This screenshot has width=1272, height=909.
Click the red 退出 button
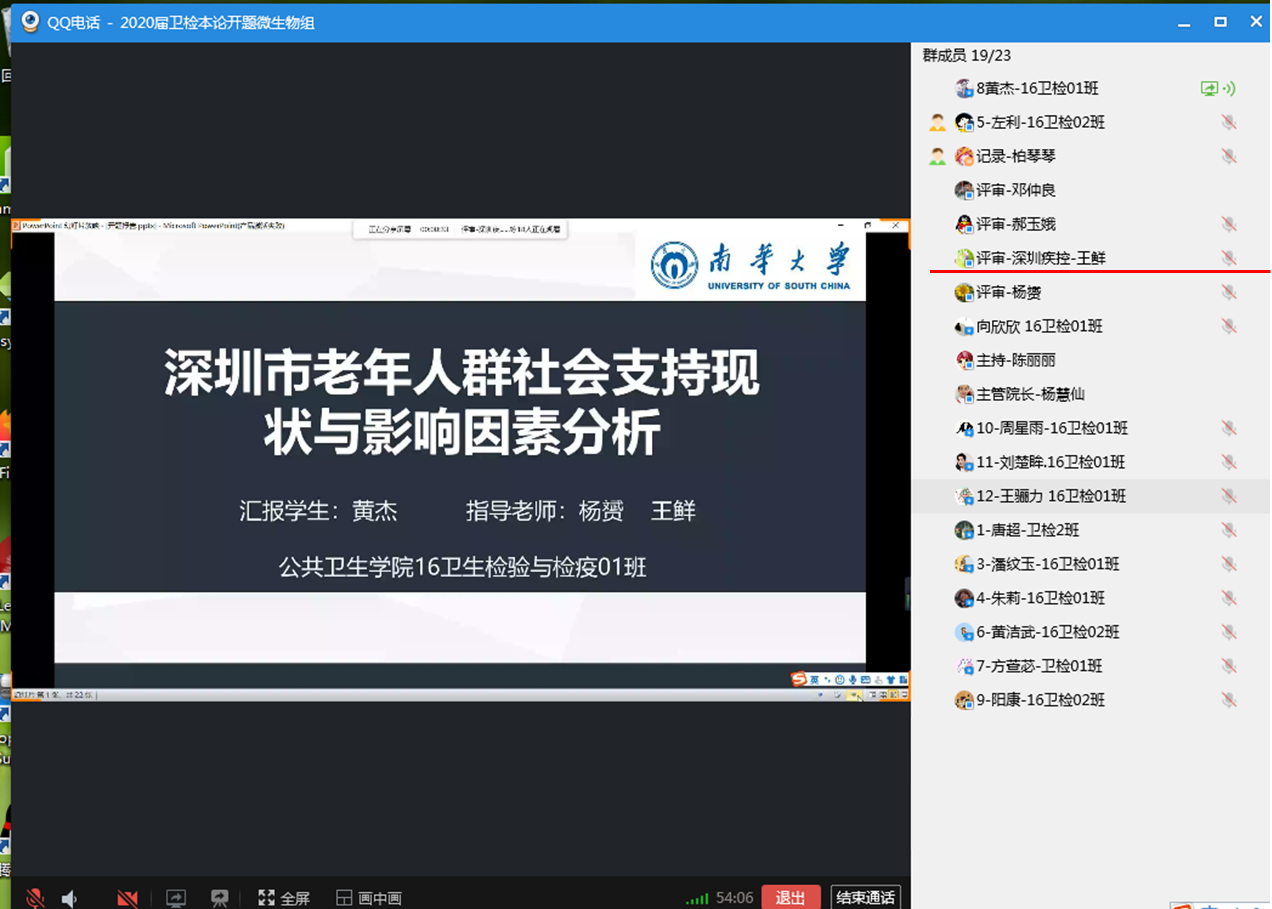pos(790,897)
